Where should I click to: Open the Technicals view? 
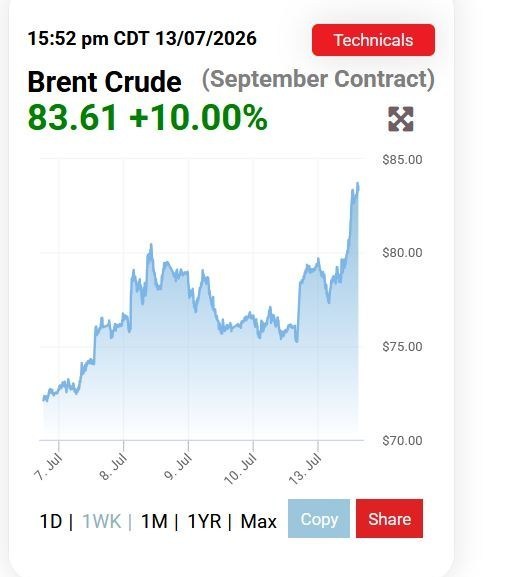pyautogui.click(x=374, y=40)
